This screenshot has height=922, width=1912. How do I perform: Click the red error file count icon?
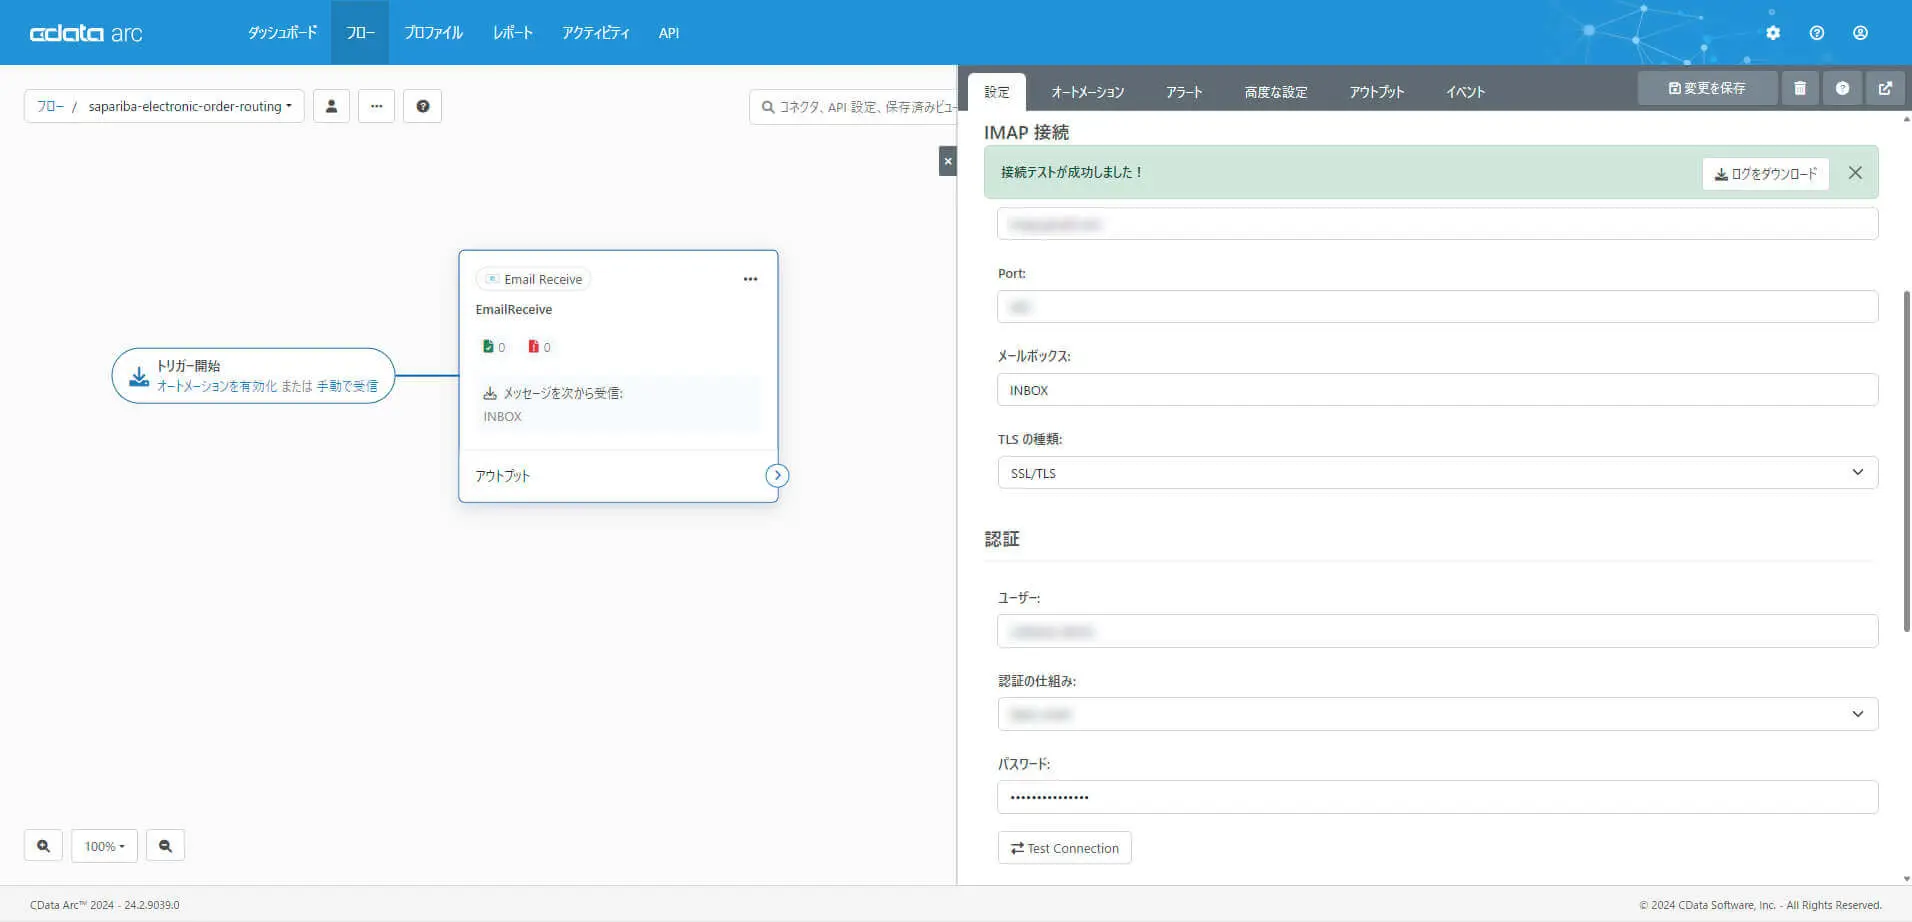point(533,346)
